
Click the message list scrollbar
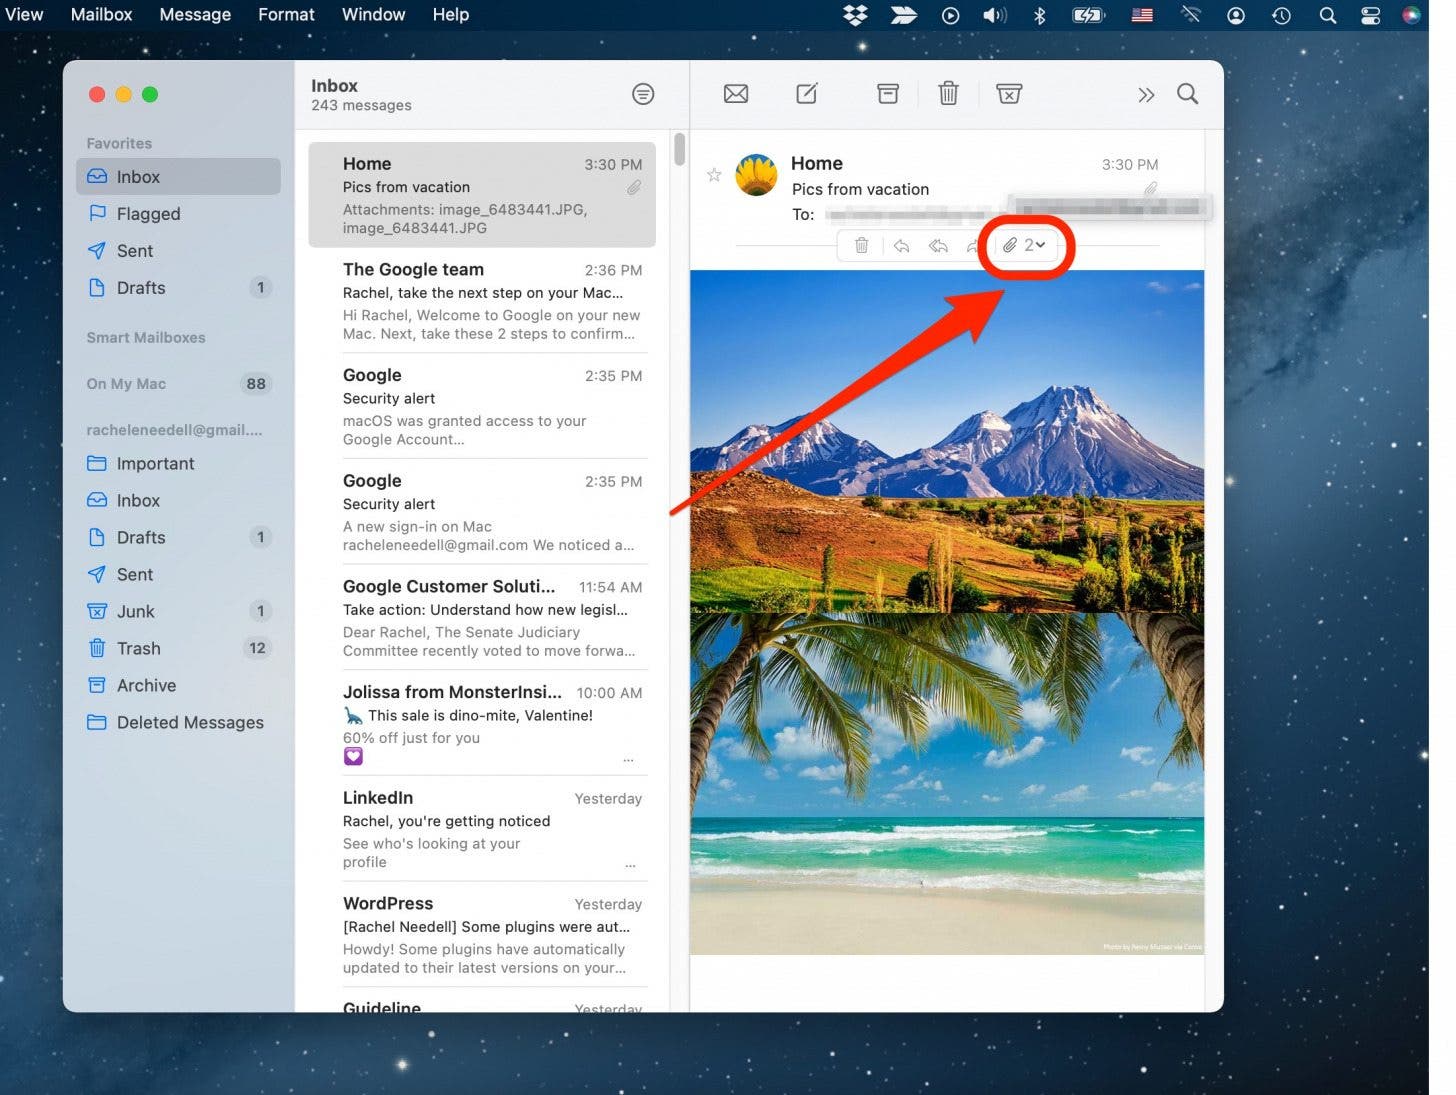[680, 150]
